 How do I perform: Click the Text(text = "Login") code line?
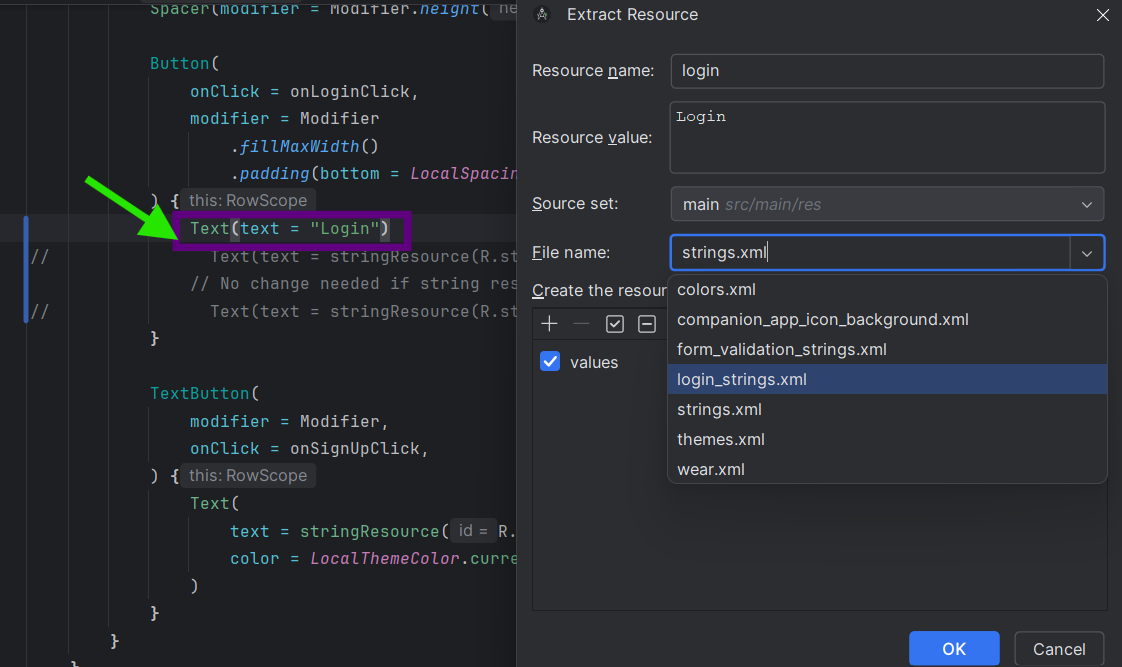[x=290, y=229]
